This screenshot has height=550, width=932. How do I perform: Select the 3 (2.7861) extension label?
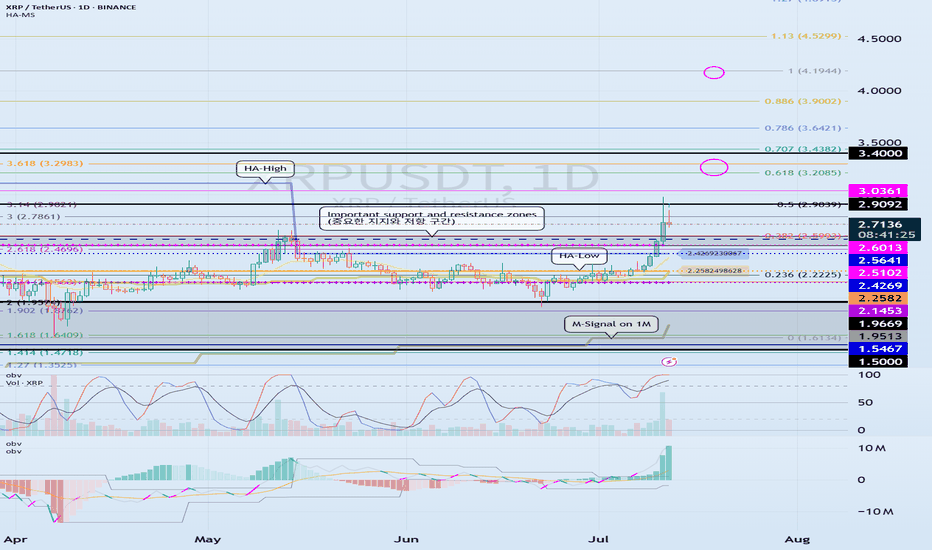[33, 216]
